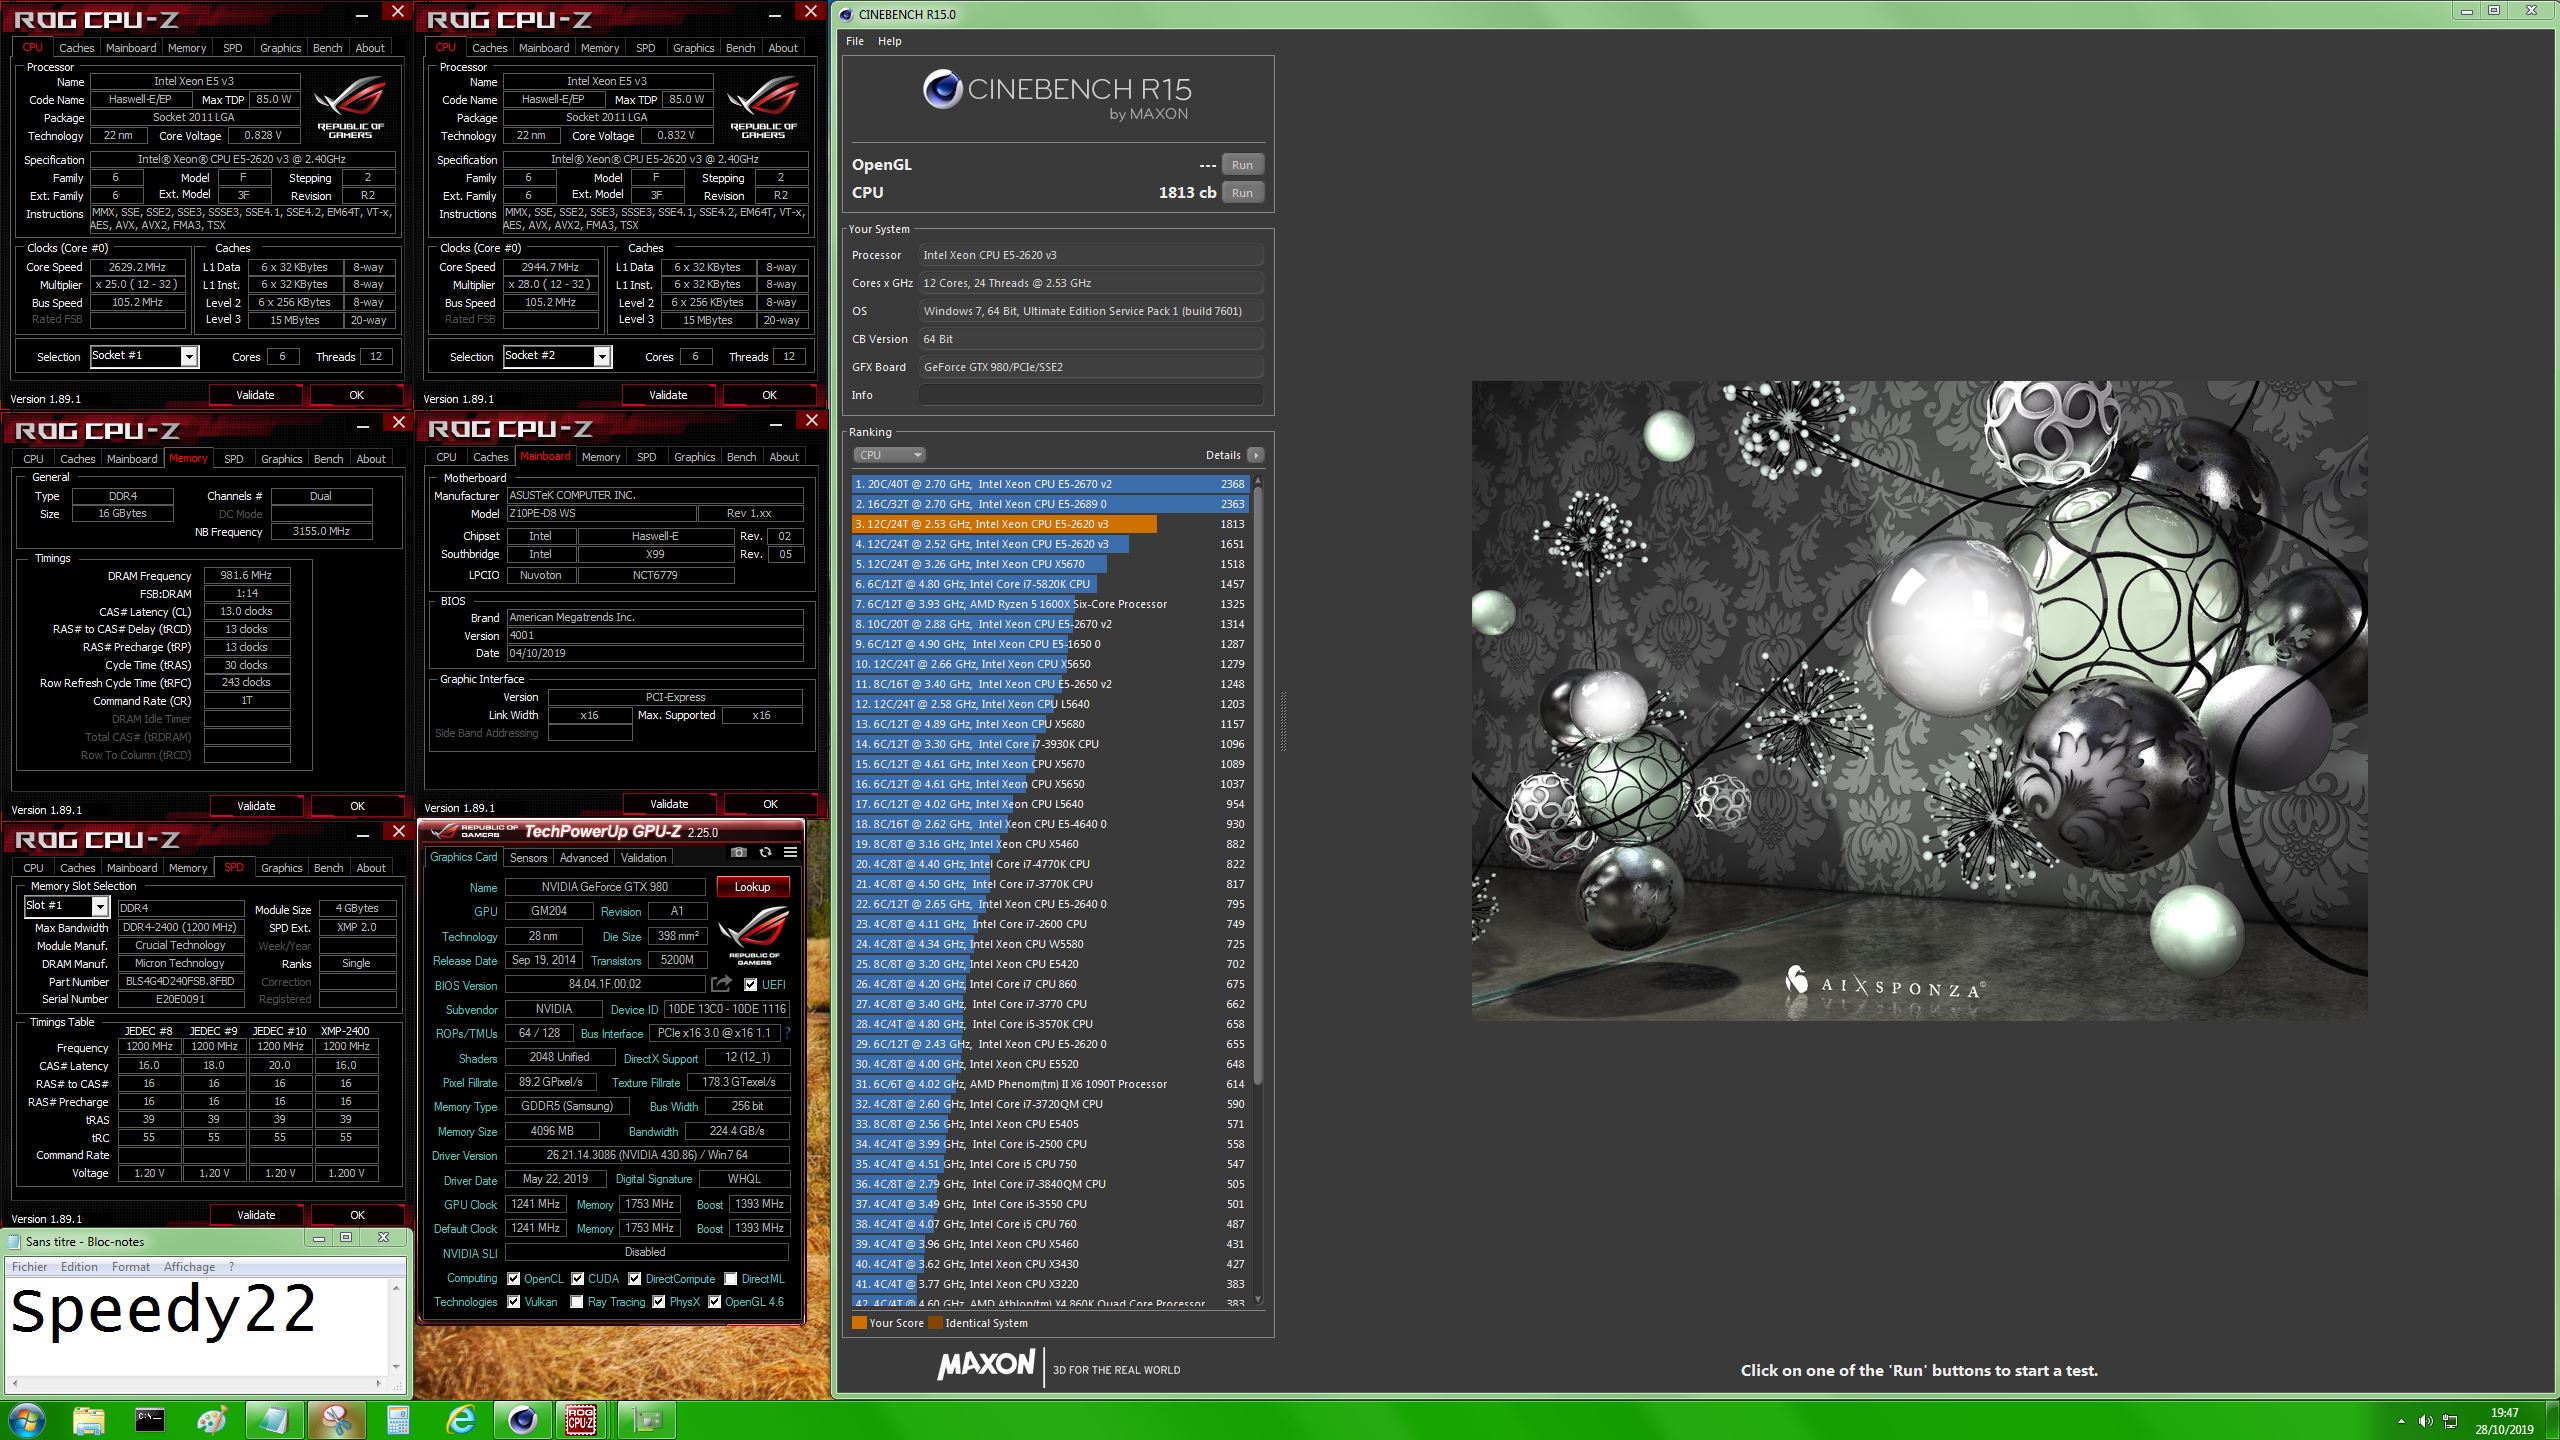Open Command Prompt from the taskbar
The image size is (2560, 1440).
[x=150, y=1420]
